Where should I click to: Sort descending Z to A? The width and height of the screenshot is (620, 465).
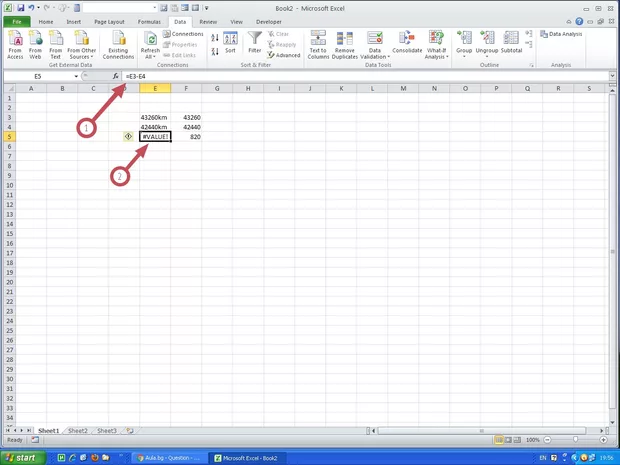pos(215,51)
